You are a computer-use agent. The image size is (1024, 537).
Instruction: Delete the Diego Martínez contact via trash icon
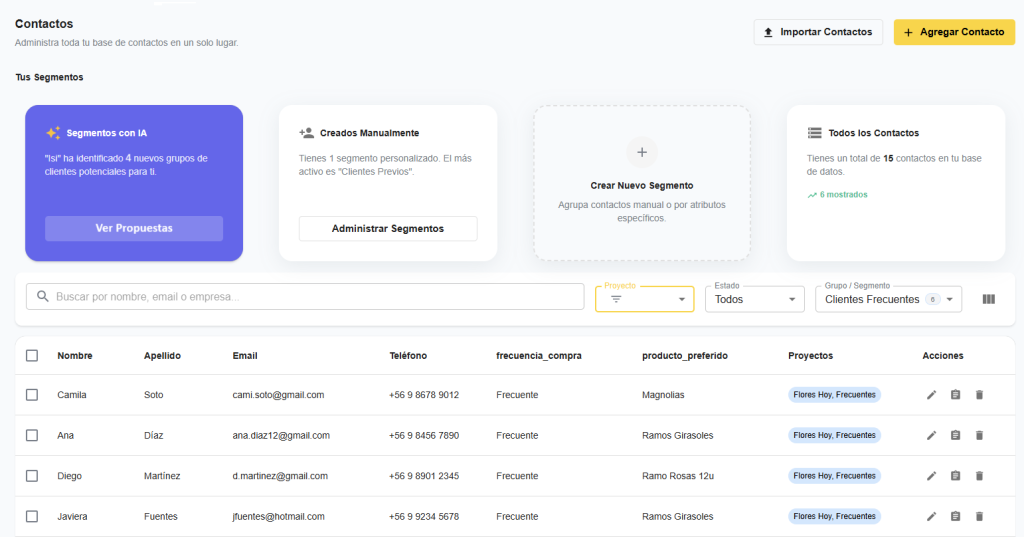pos(979,476)
